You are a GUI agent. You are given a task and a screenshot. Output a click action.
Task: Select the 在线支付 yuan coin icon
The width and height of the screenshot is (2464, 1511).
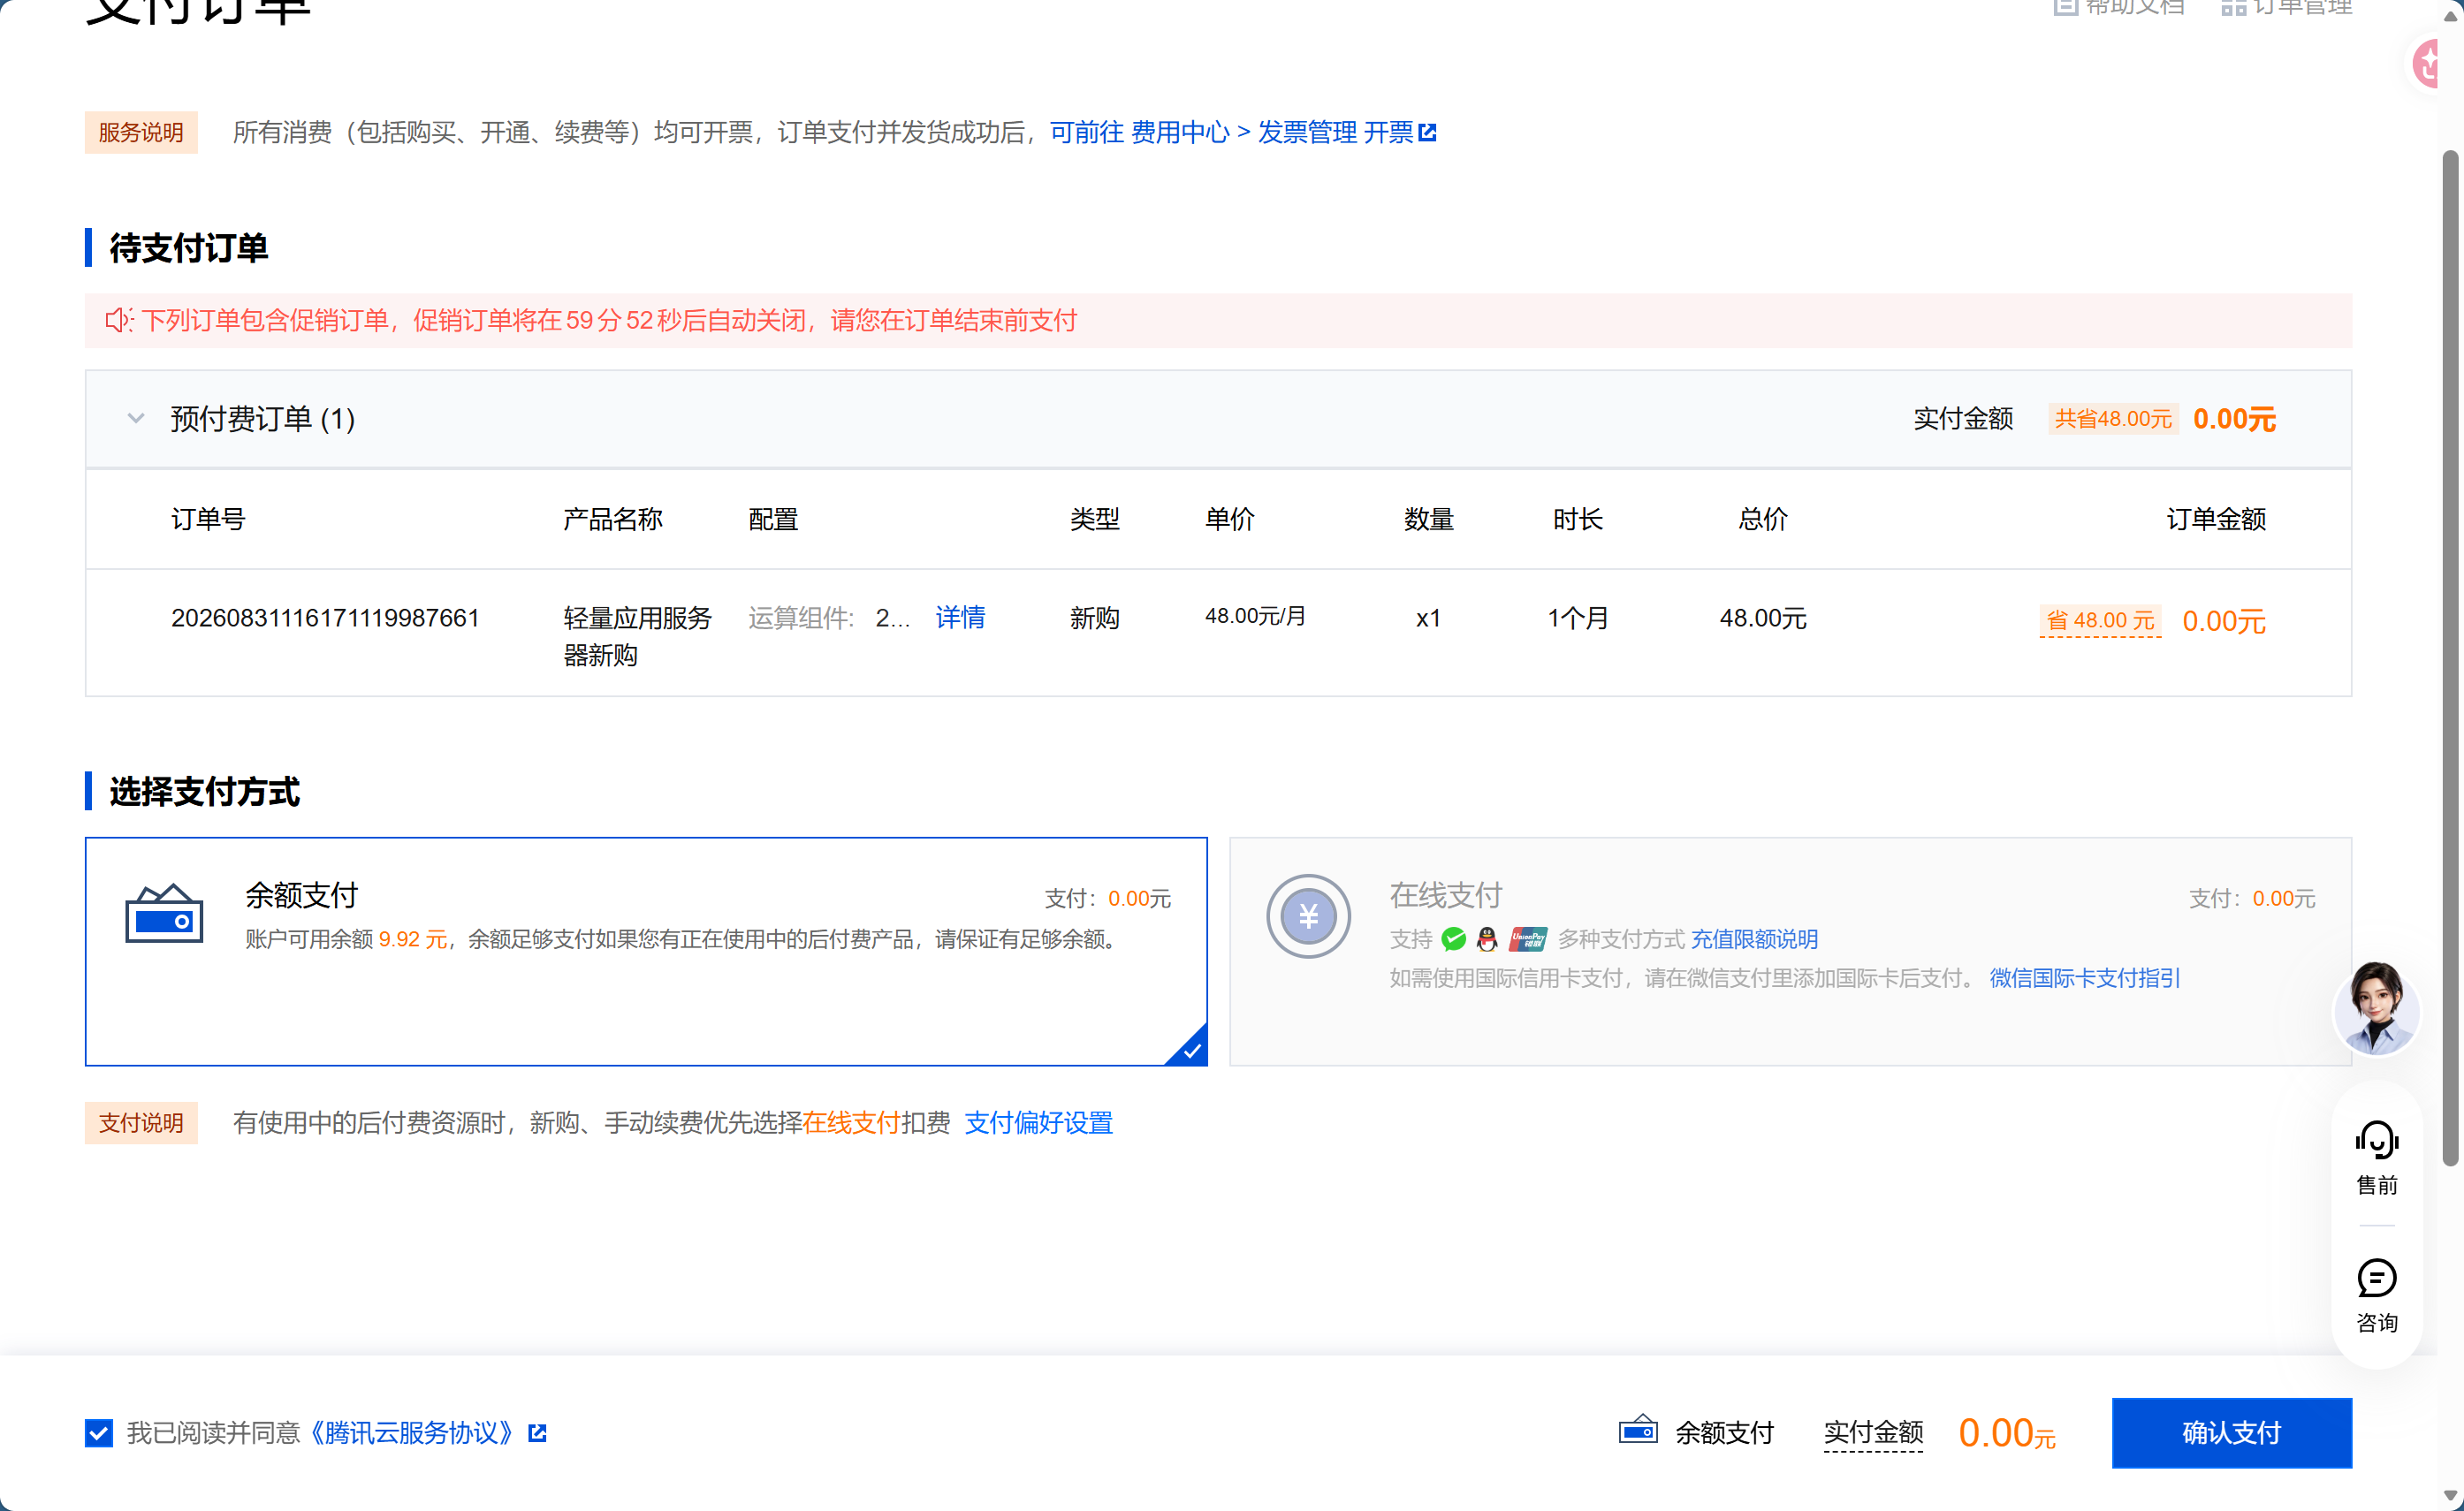pyautogui.click(x=1308, y=915)
